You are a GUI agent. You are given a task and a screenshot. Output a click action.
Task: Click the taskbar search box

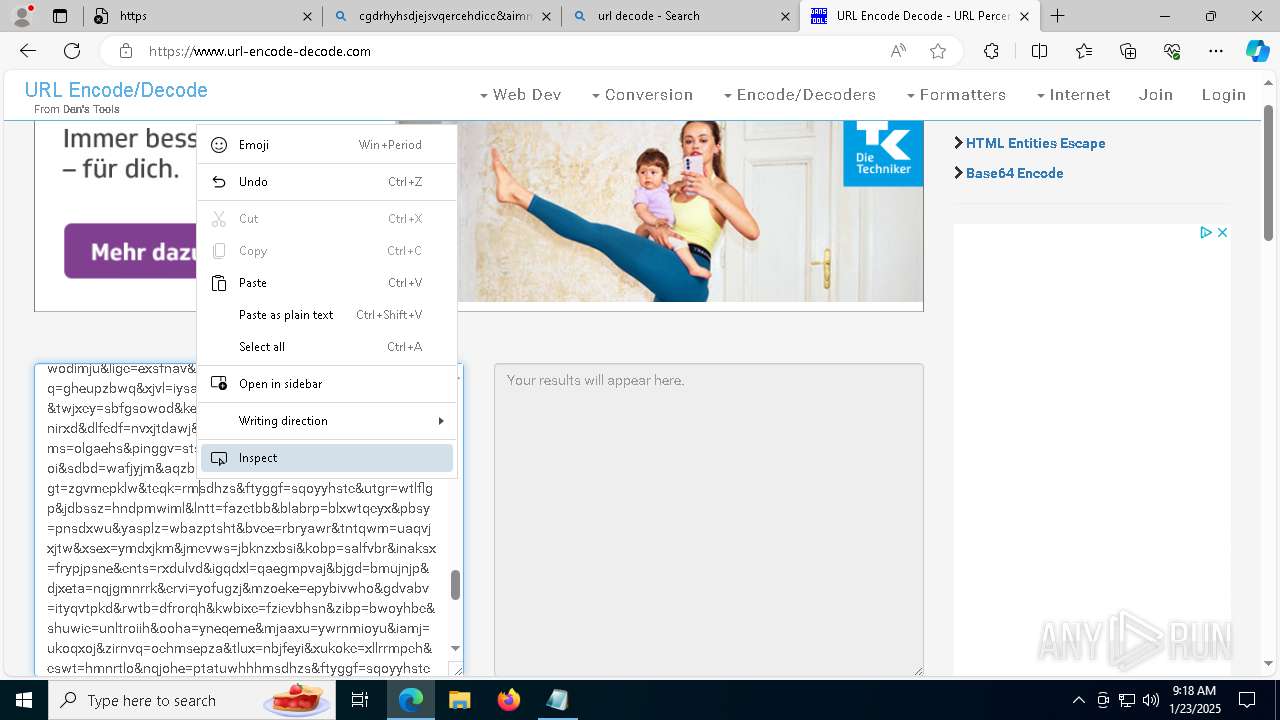(x=190, y=700)
